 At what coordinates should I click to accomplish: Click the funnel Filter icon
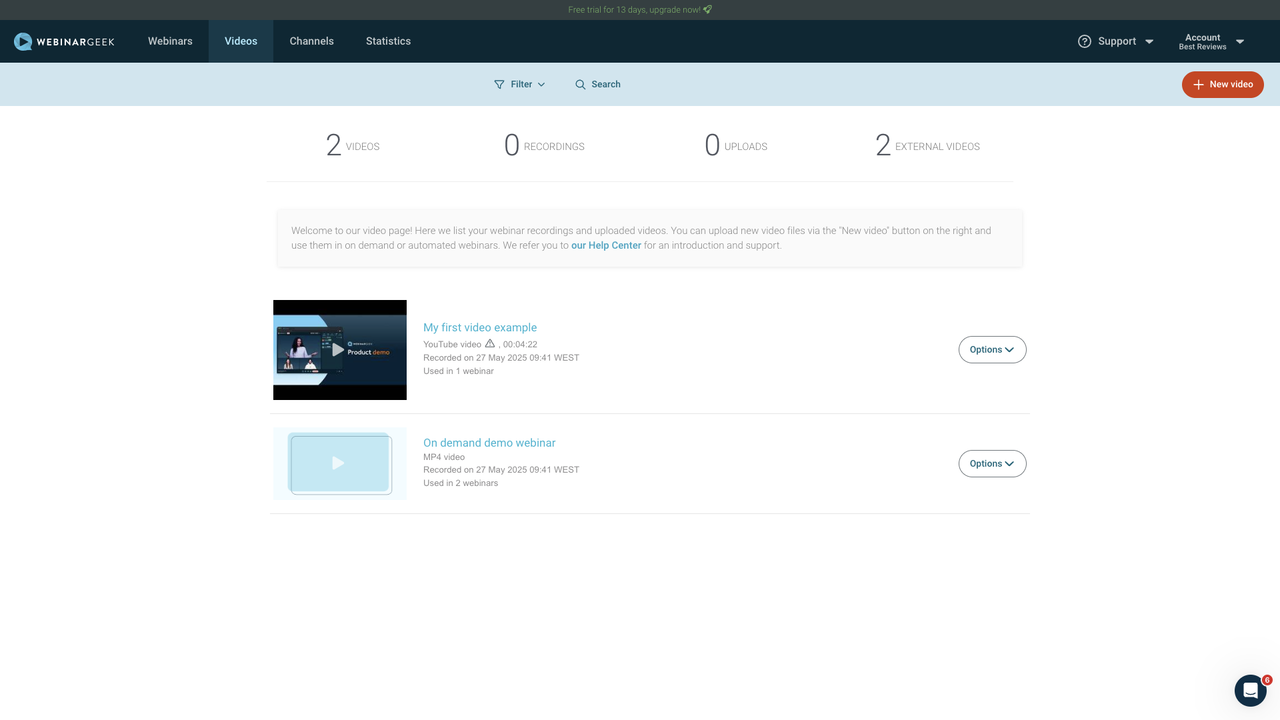tap(499, 85)
